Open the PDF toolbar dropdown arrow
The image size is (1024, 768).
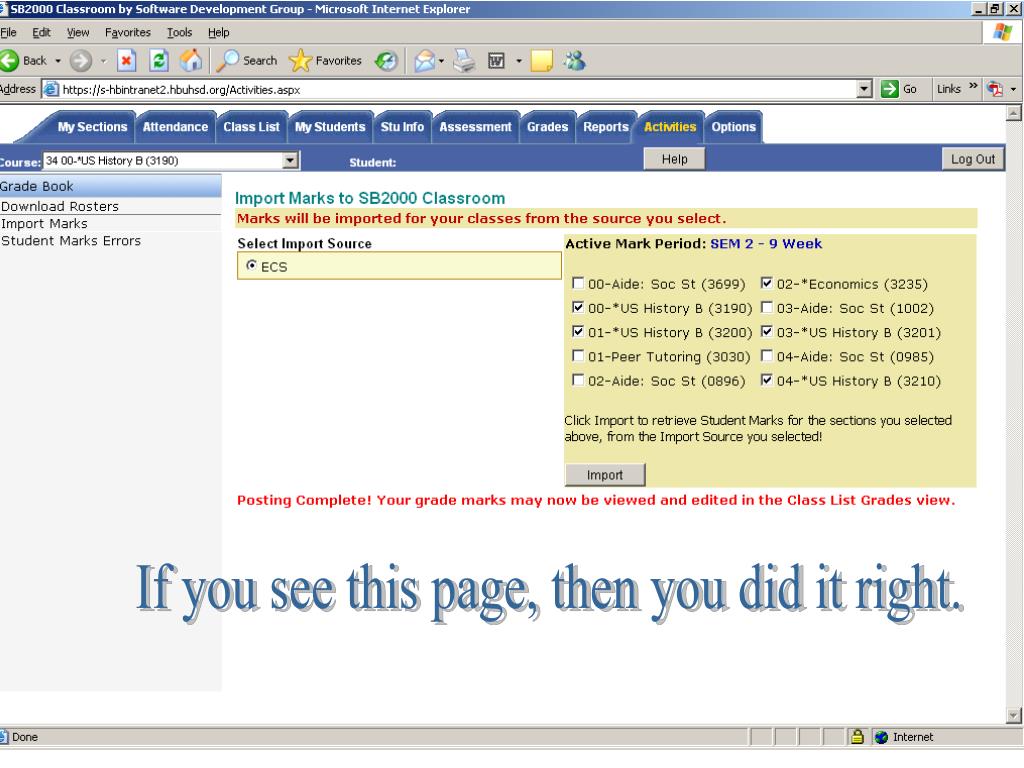point(1013,89)
